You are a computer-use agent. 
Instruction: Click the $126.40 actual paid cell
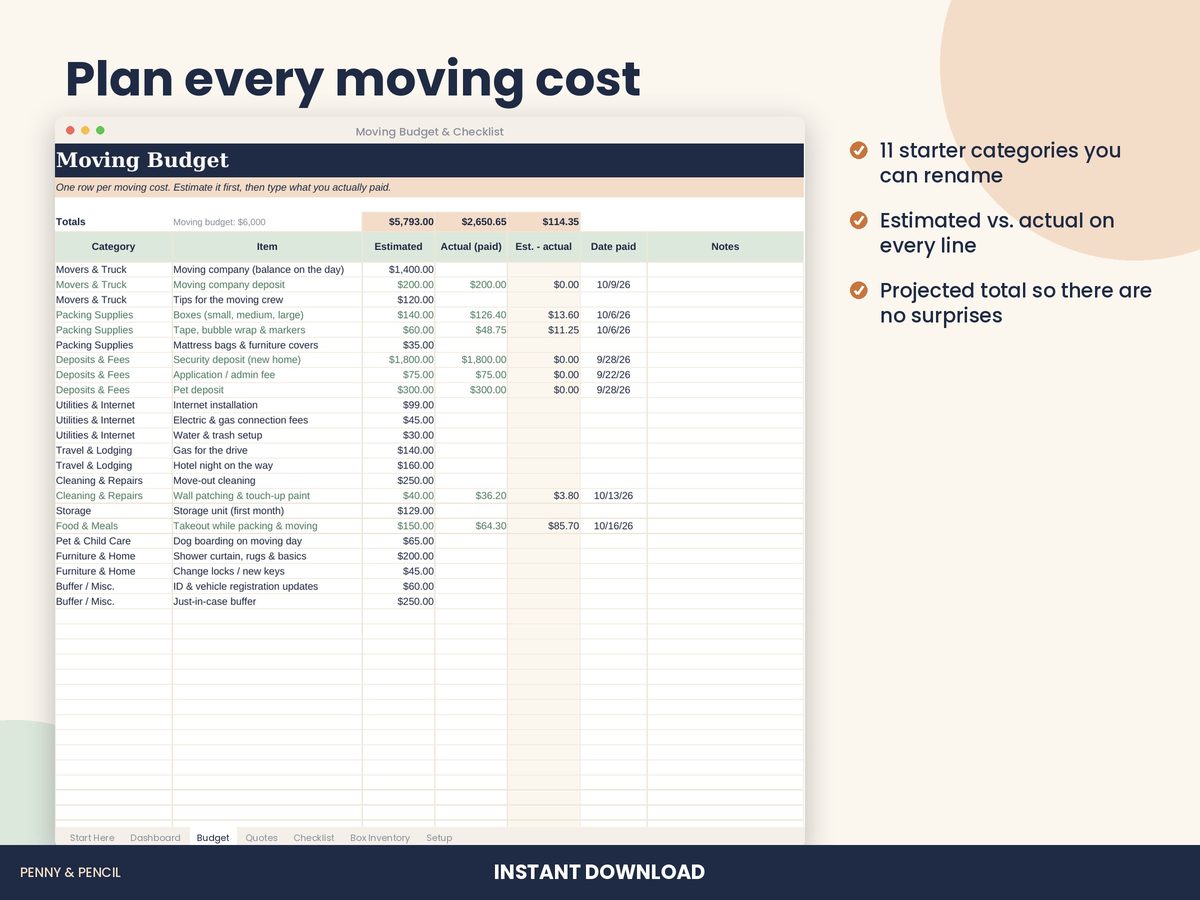pyautogui.click(x=471, y=315)
